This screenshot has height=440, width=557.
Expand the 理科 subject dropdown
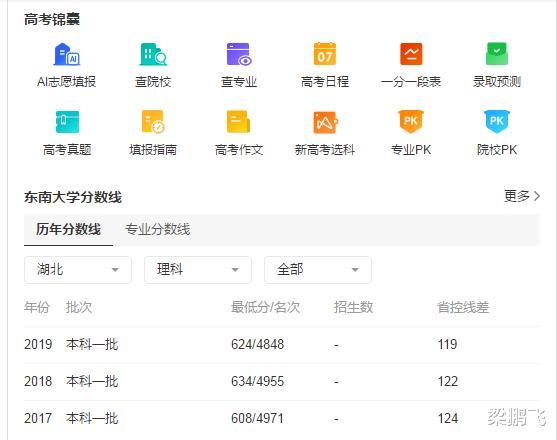tap(198, 270)
